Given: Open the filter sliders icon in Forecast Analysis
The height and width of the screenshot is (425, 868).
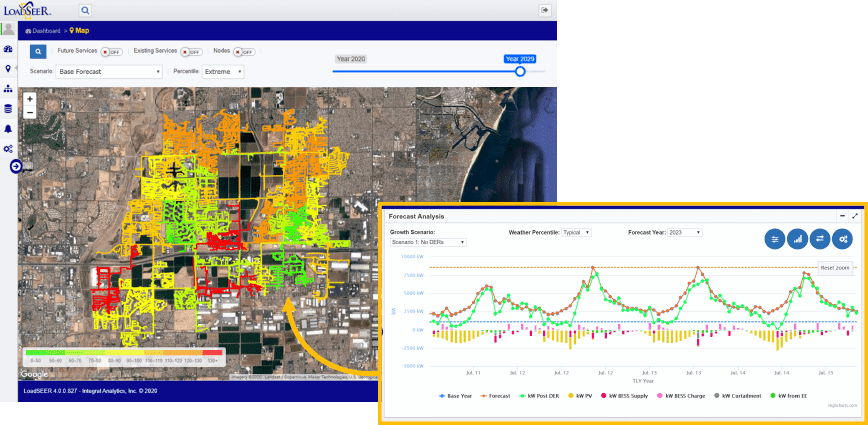Looking at the screenshot, I should [775, 238].
